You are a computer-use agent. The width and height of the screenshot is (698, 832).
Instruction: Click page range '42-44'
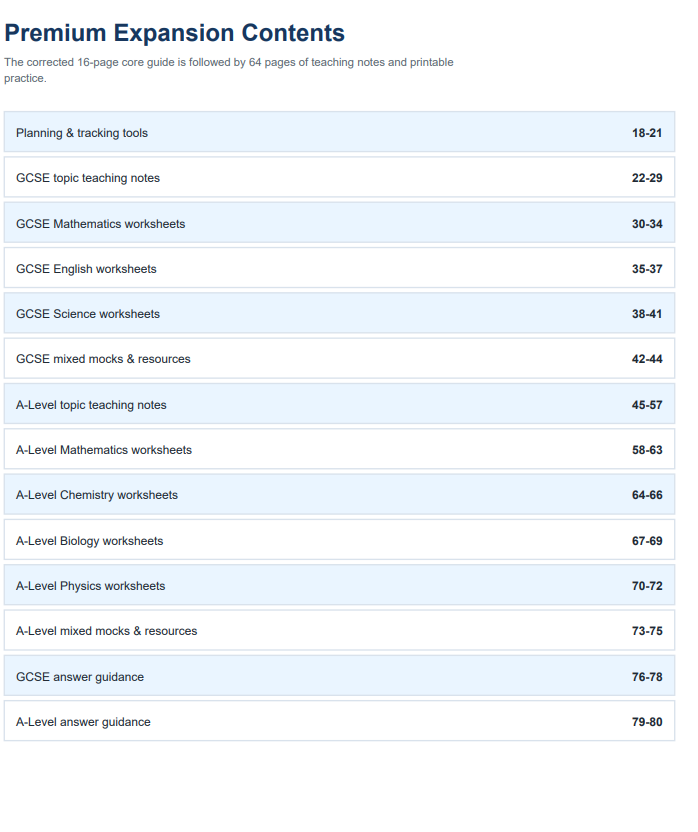(647, 359)
